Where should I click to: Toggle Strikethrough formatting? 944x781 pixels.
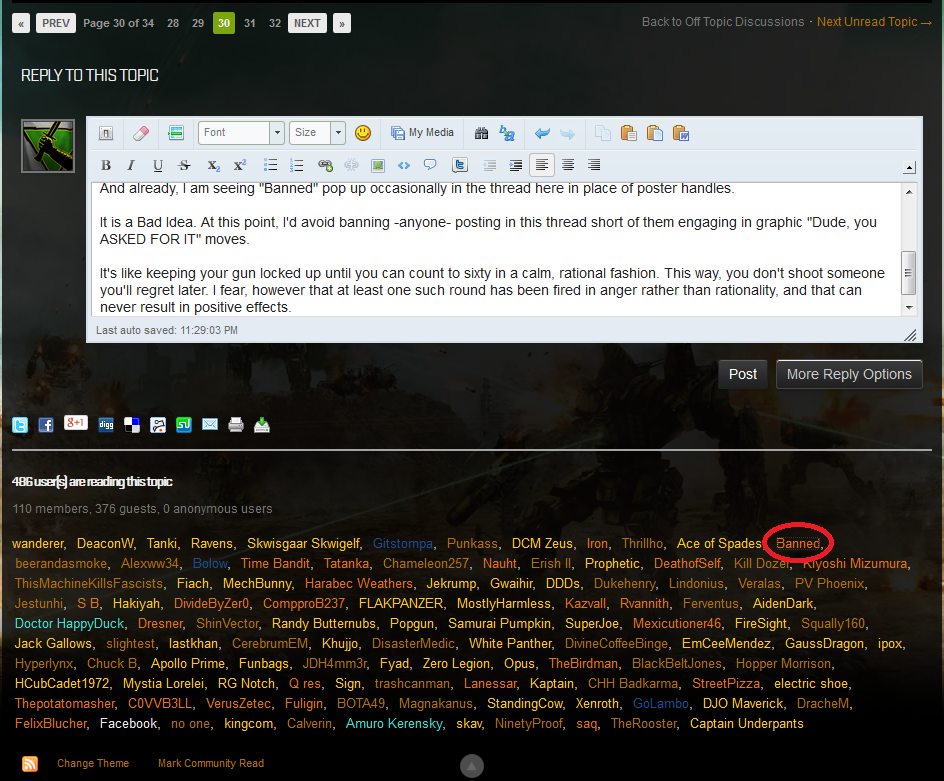point(184,165)
